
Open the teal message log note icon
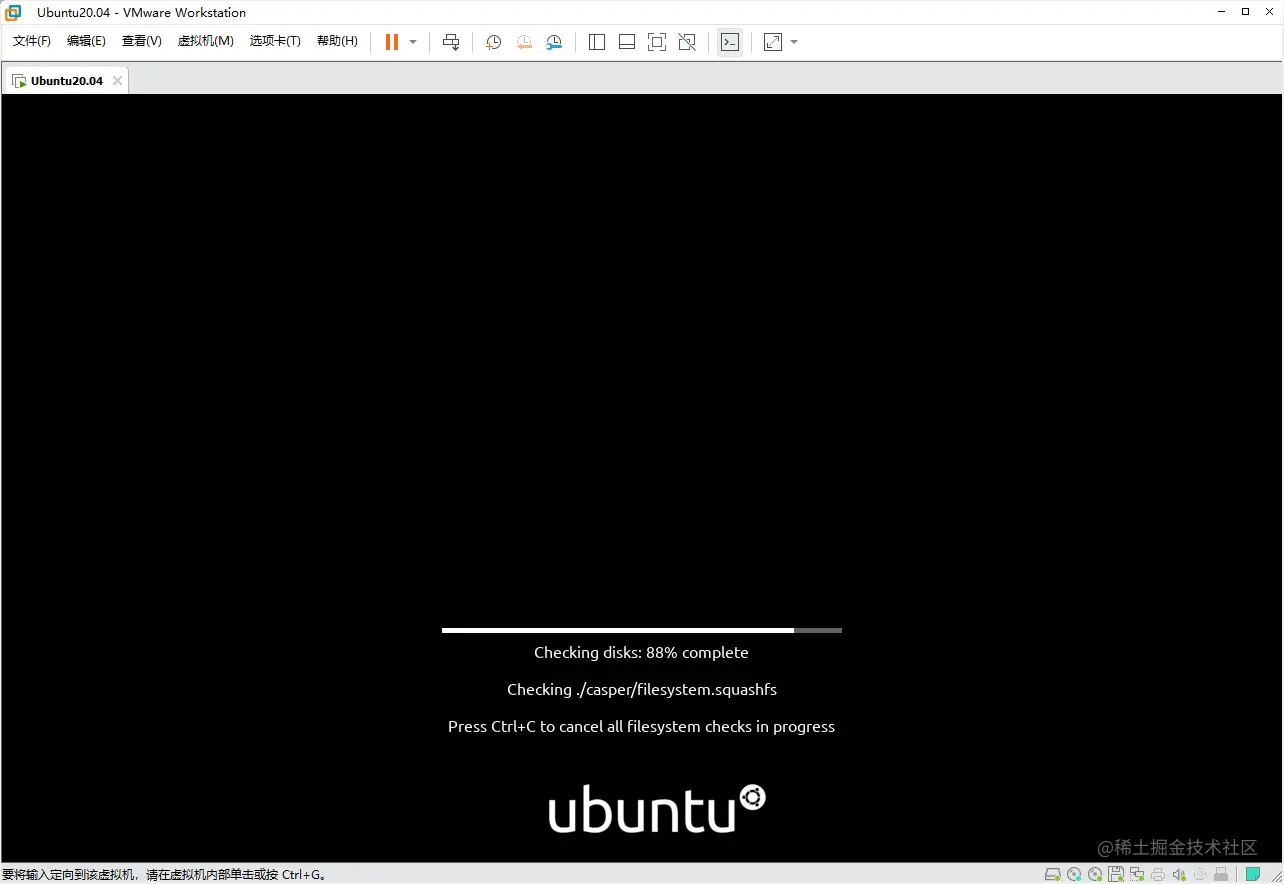click(x=1252, y=874)
